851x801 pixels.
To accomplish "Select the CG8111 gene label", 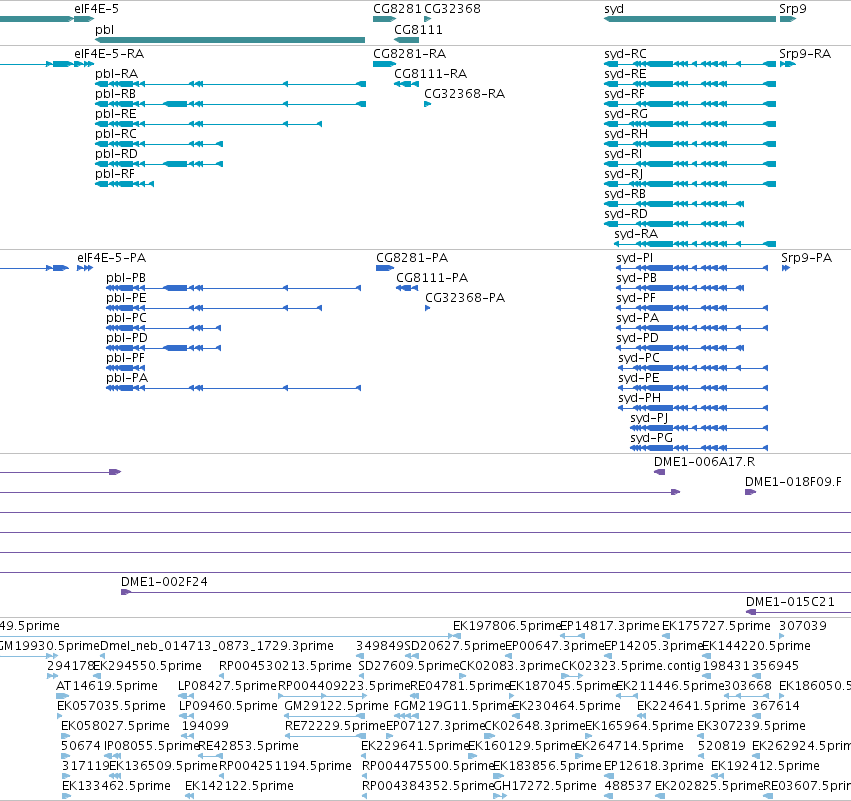I will click(x=418, y=30).
